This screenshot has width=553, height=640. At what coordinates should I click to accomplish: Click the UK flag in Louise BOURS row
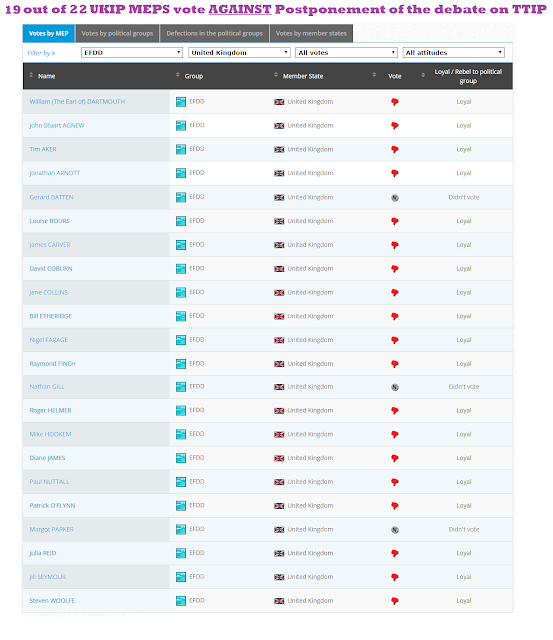point(279,221)
